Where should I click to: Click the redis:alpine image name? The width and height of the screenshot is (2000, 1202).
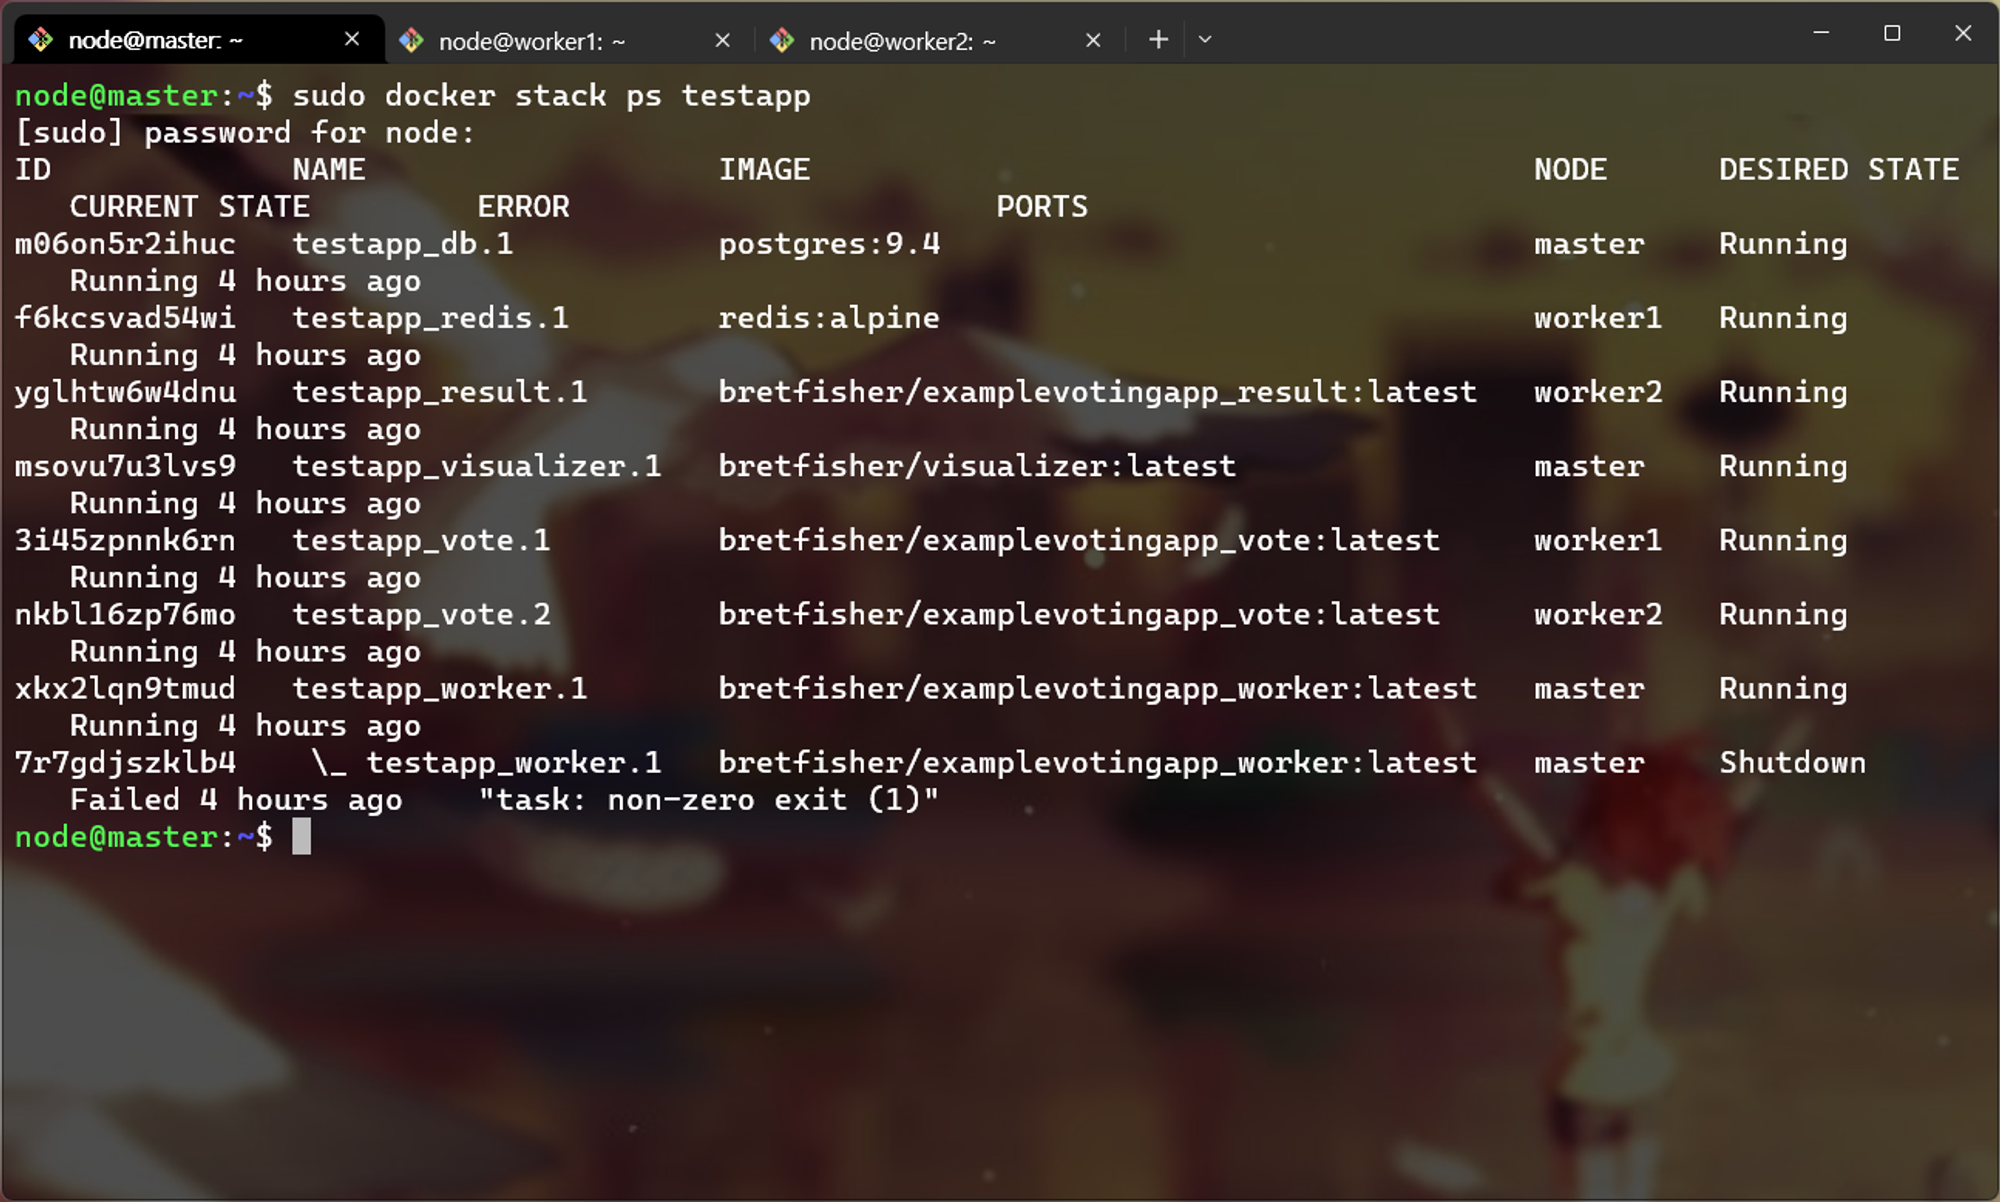click(x=829, y=318)
